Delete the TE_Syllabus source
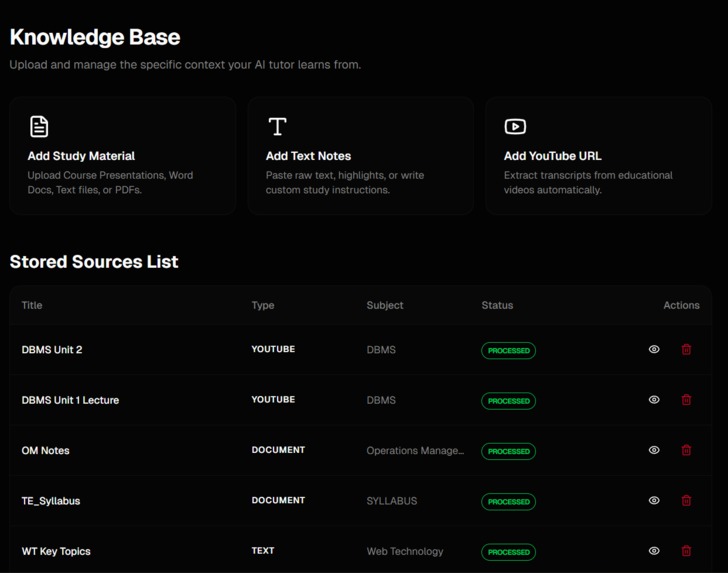 tap(686, 500)
